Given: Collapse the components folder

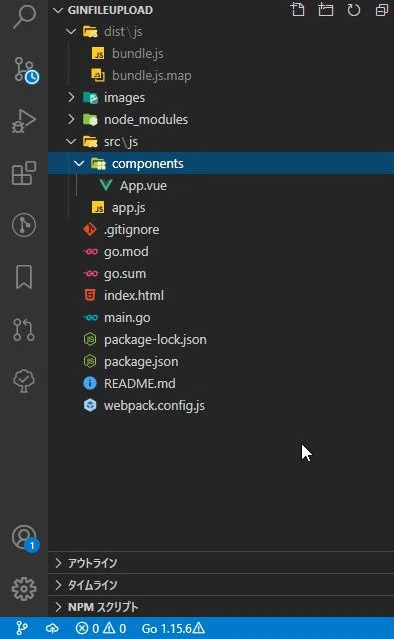Looking at the screenshot, I should 79,163.
